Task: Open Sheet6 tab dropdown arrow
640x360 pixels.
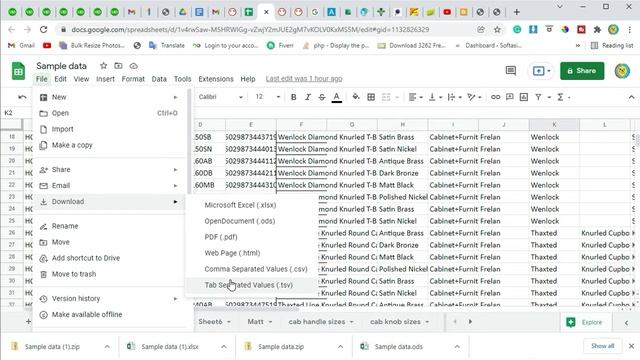Action: pos(229,322)
